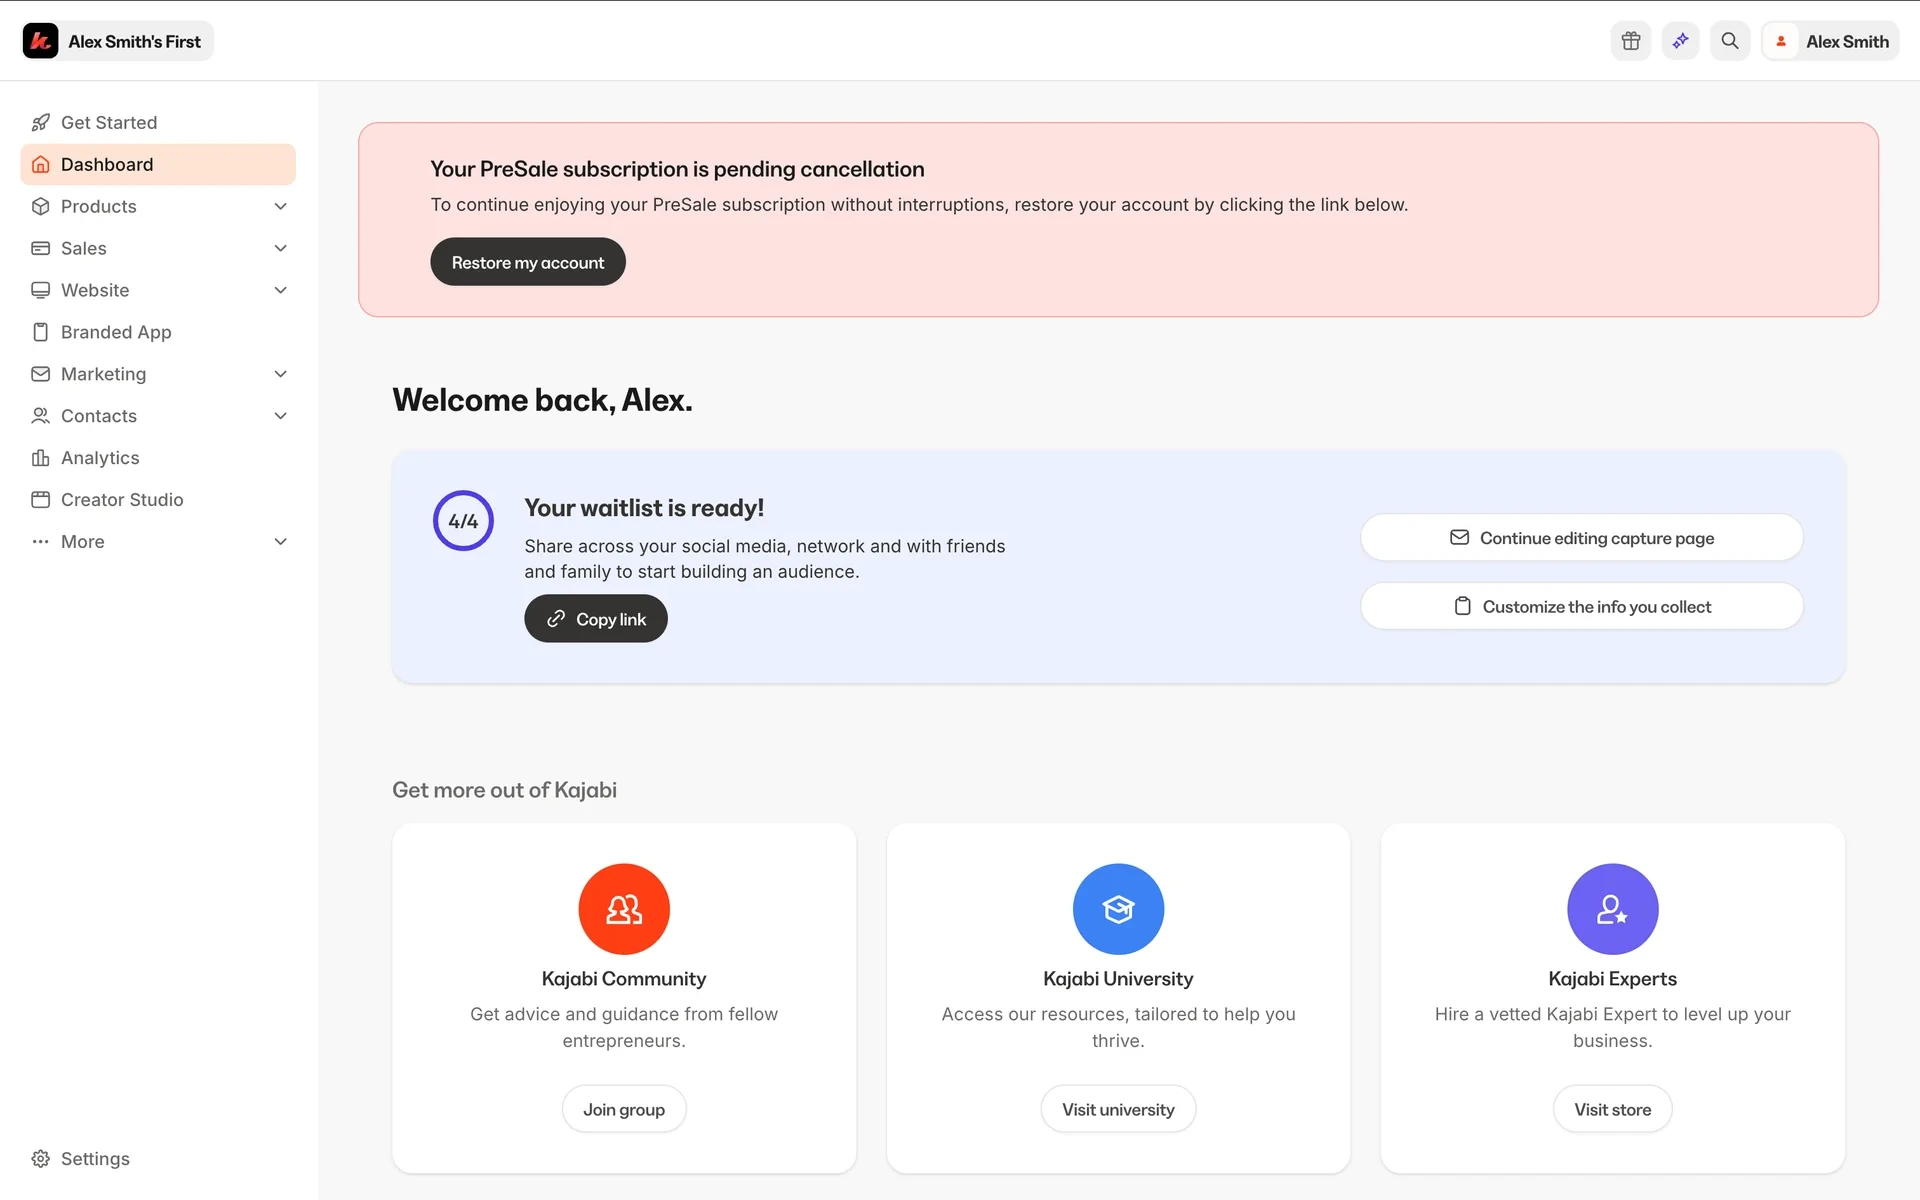Click Restore my account button
This screenshot has height=1200, width=1920.
point(528,262)
